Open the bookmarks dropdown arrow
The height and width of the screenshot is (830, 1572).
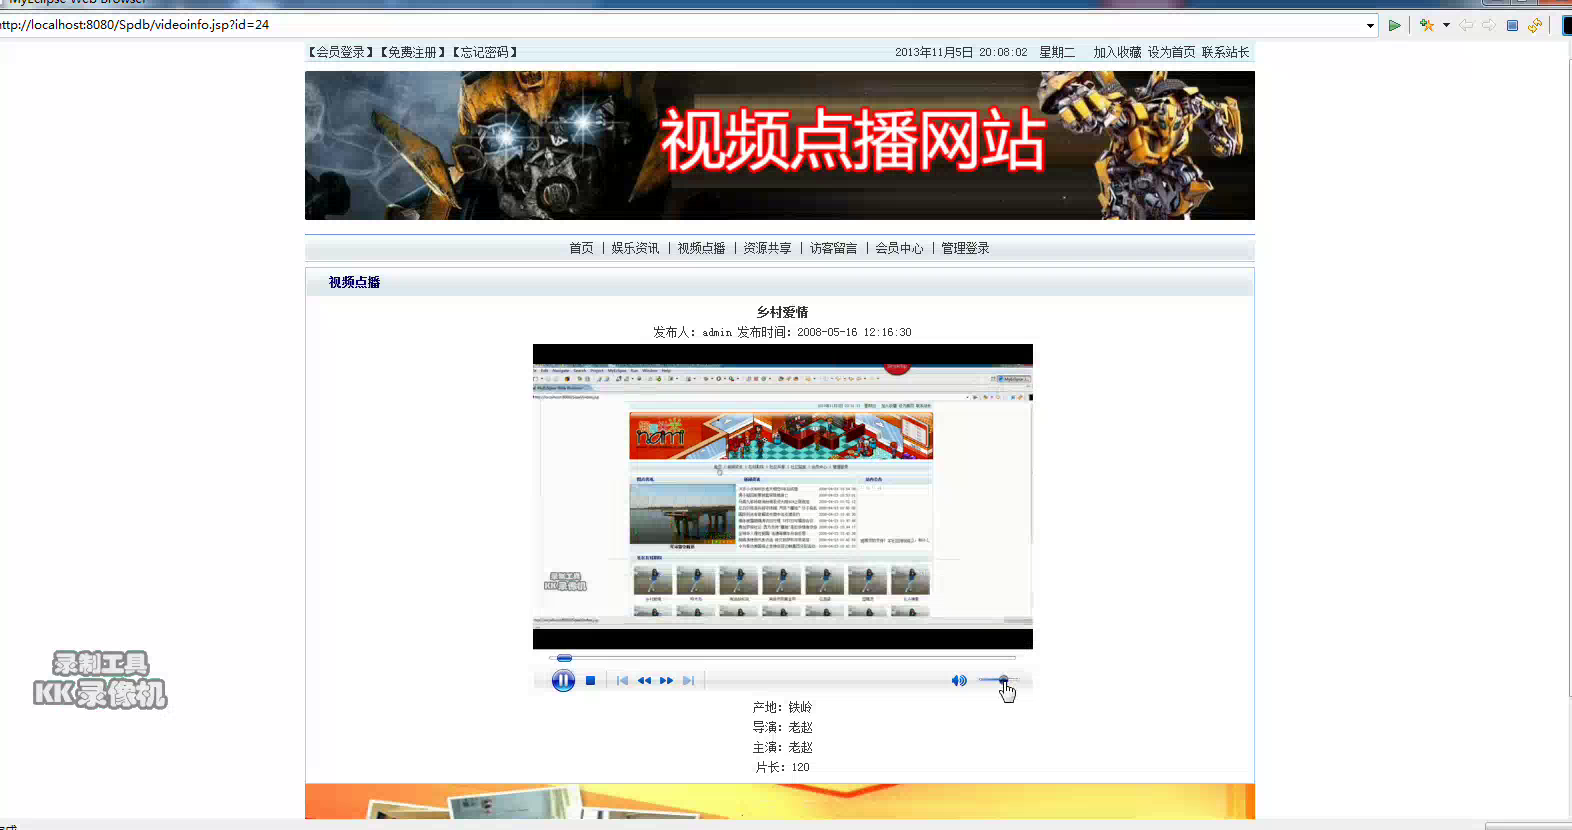tap(1446, 25)
